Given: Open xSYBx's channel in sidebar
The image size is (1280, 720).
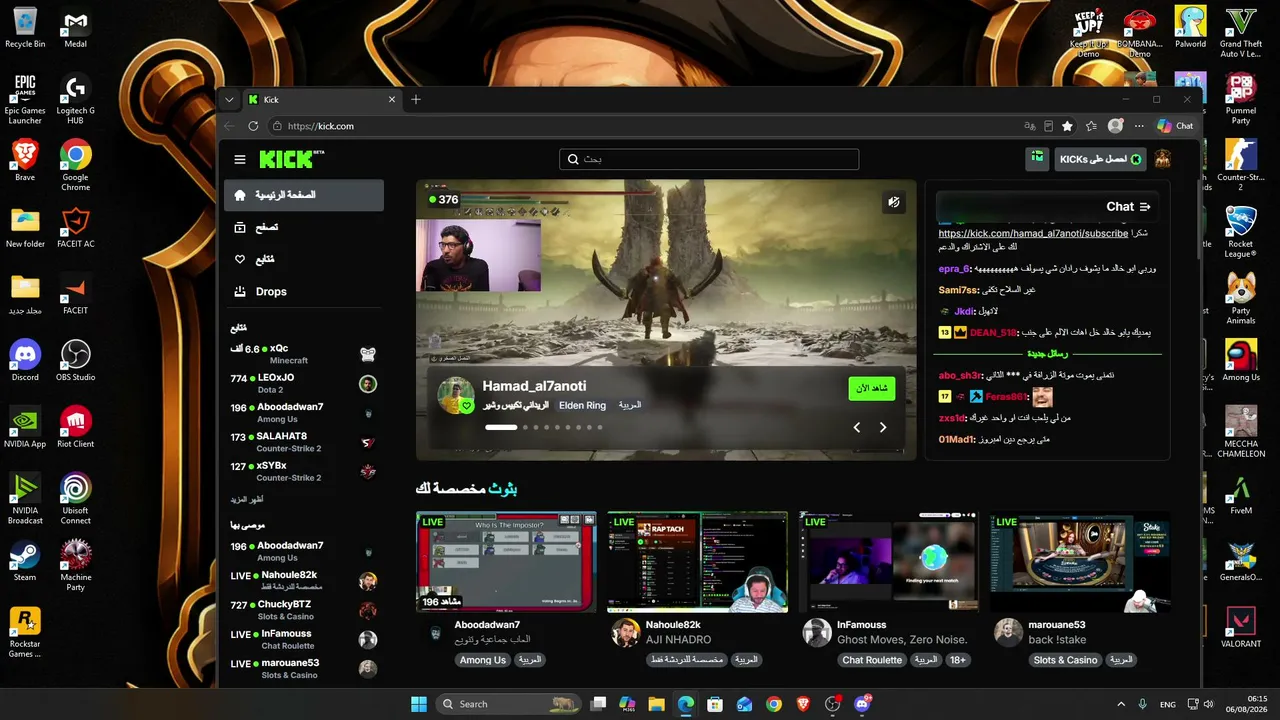Looking at the screenshot, I should point(304,471).
